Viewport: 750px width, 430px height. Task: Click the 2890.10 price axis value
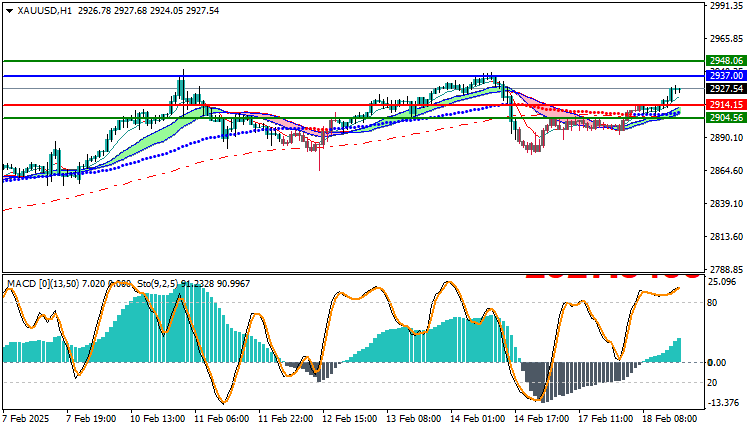click(x=727, y=138)
